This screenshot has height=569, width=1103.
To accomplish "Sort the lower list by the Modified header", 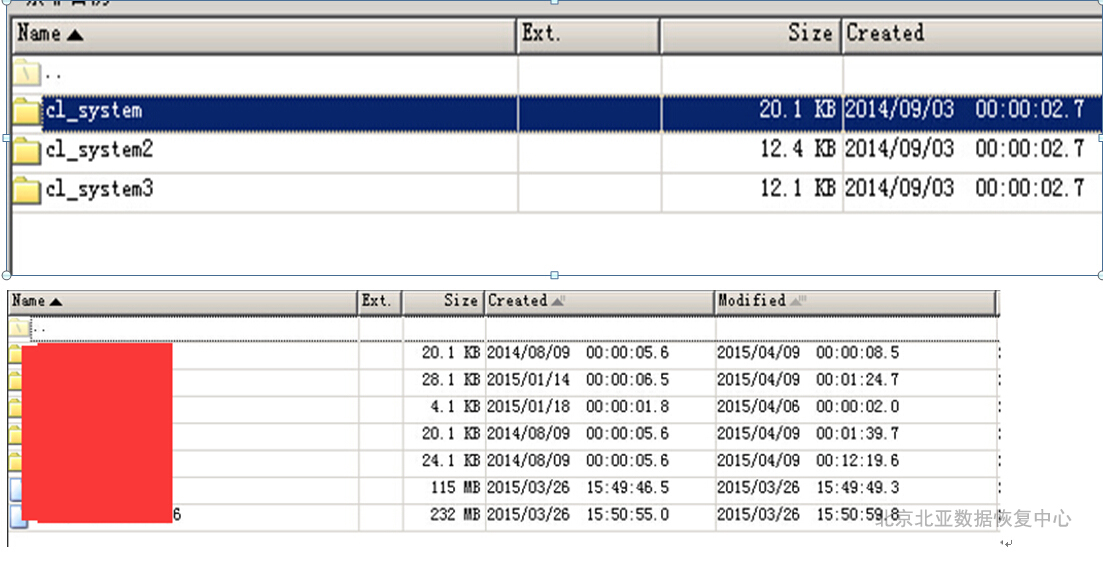I will (855, 302).
